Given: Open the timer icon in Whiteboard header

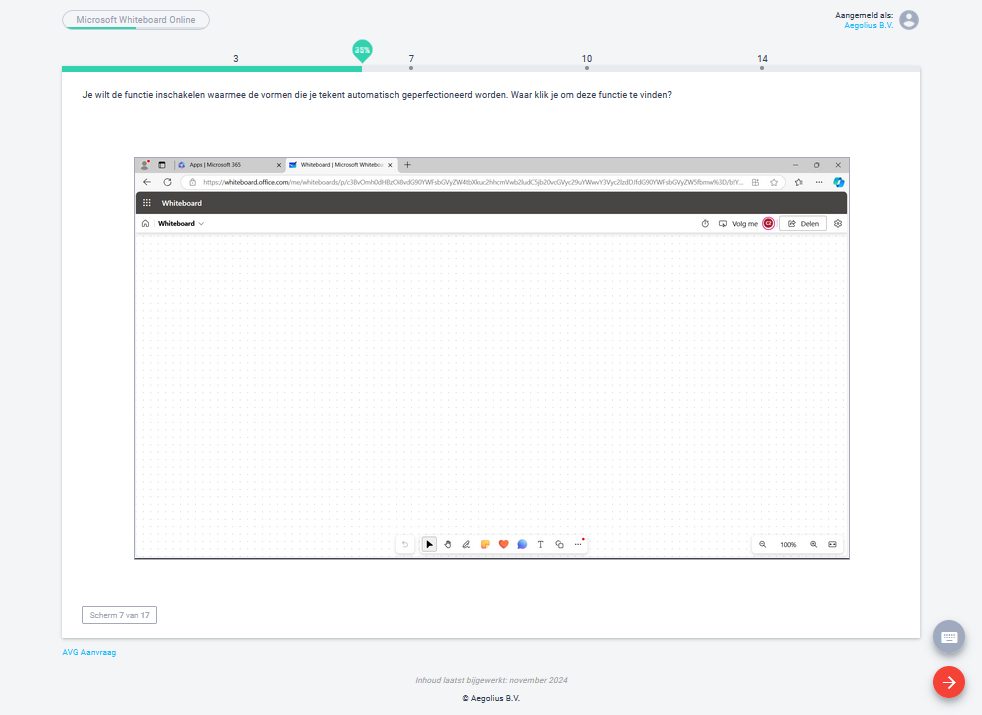Looking at the screenshot, I should click(705, 224).
